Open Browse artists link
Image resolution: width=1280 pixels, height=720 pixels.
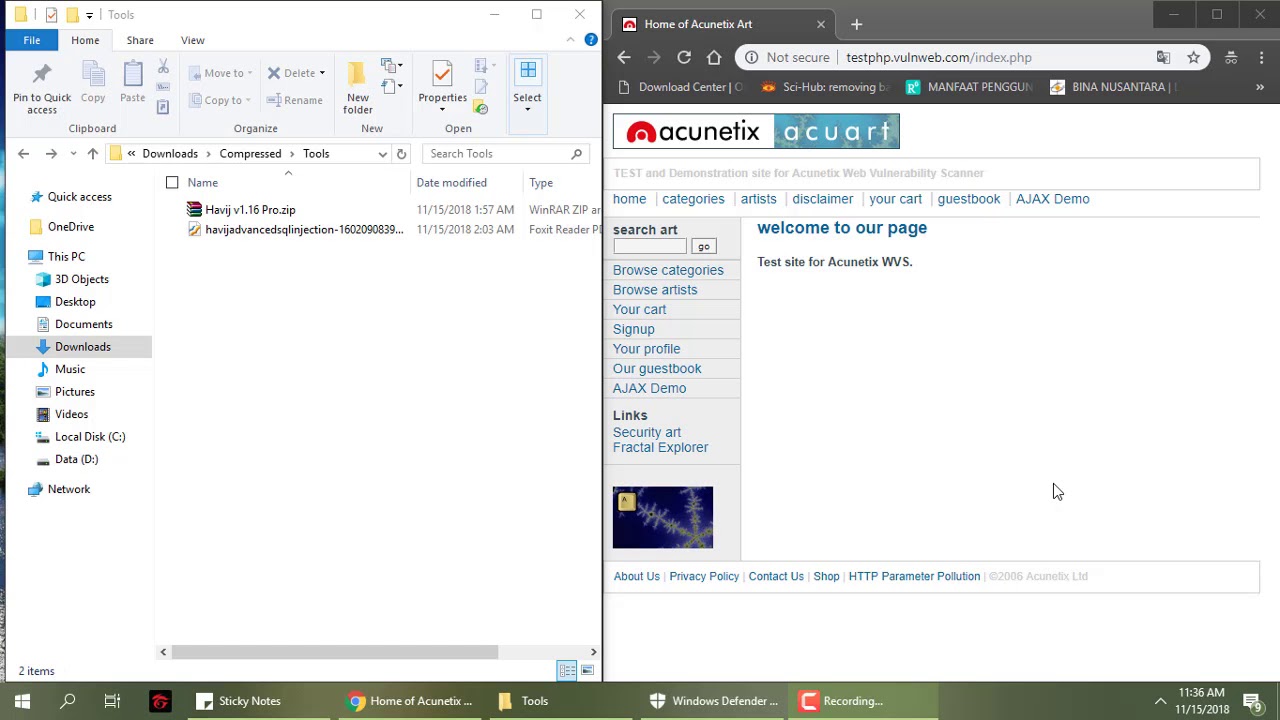[655, 290]
